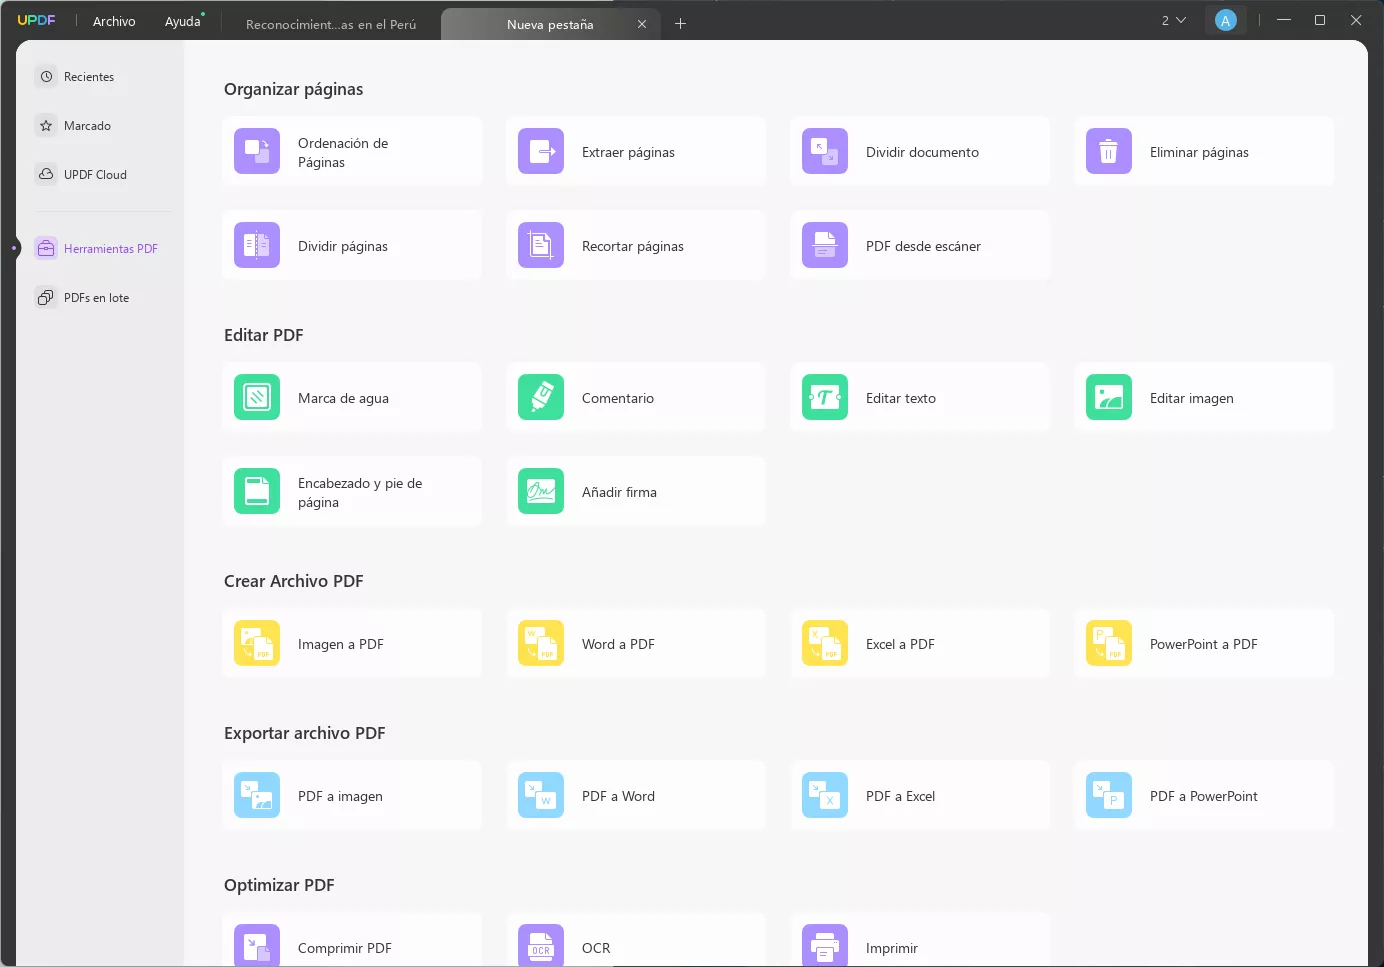
Task: Click the Recortar páginas crop icon
Action: [541, 246]
